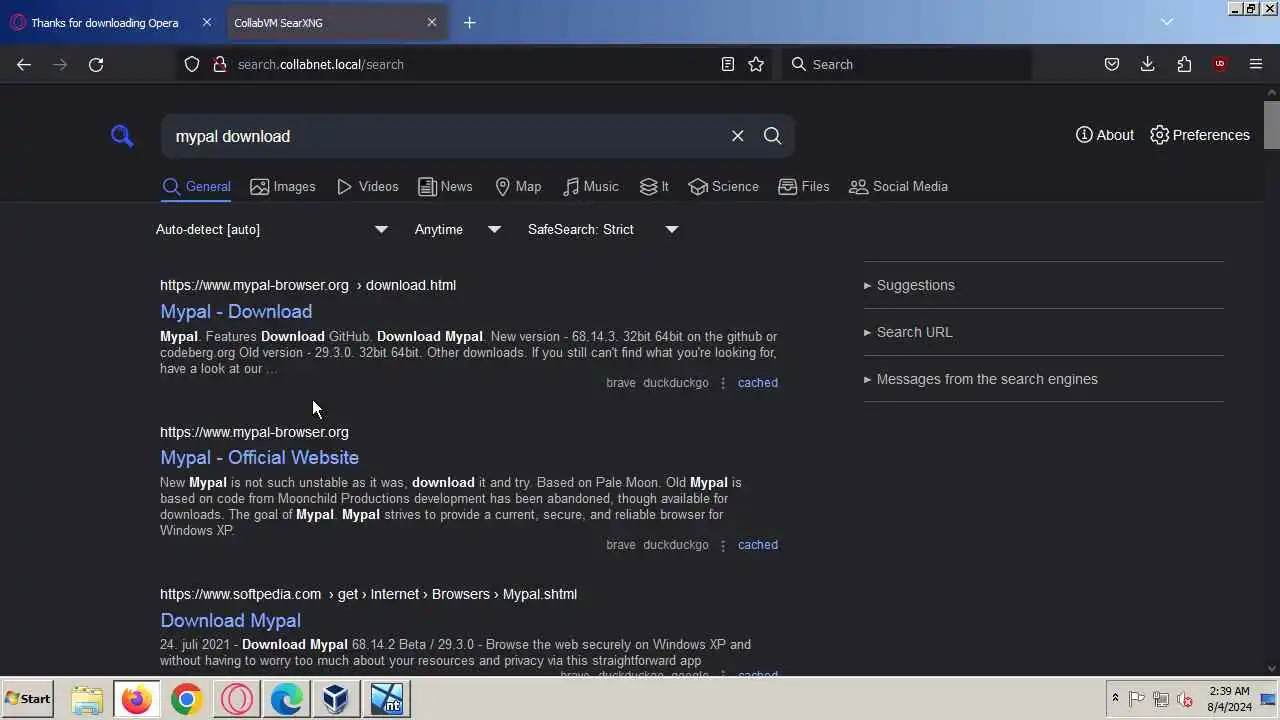
Task: Switch to Music search category
Action: (x=591, y=186)
